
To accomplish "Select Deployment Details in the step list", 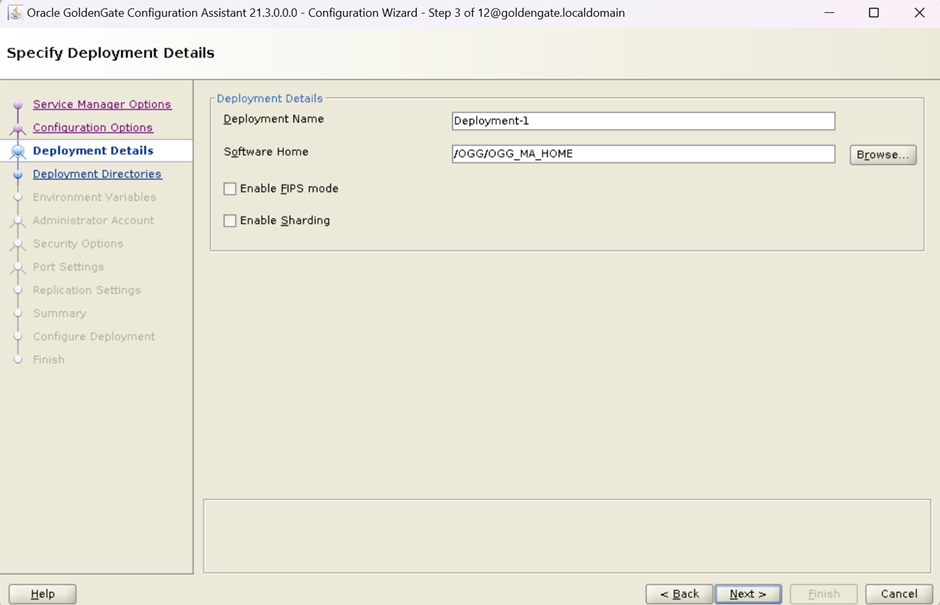I will point(93,151).
